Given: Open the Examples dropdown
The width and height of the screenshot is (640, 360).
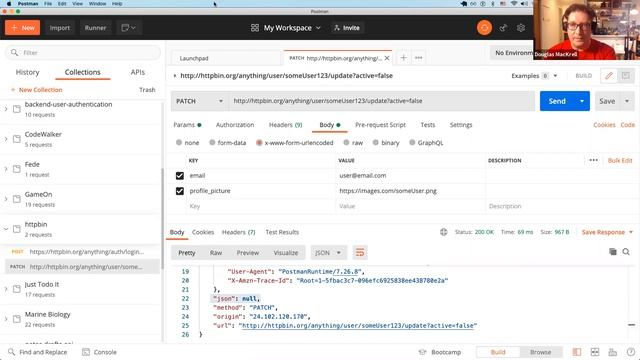Looking at the screenshot, I should click(x=534, y=76).
